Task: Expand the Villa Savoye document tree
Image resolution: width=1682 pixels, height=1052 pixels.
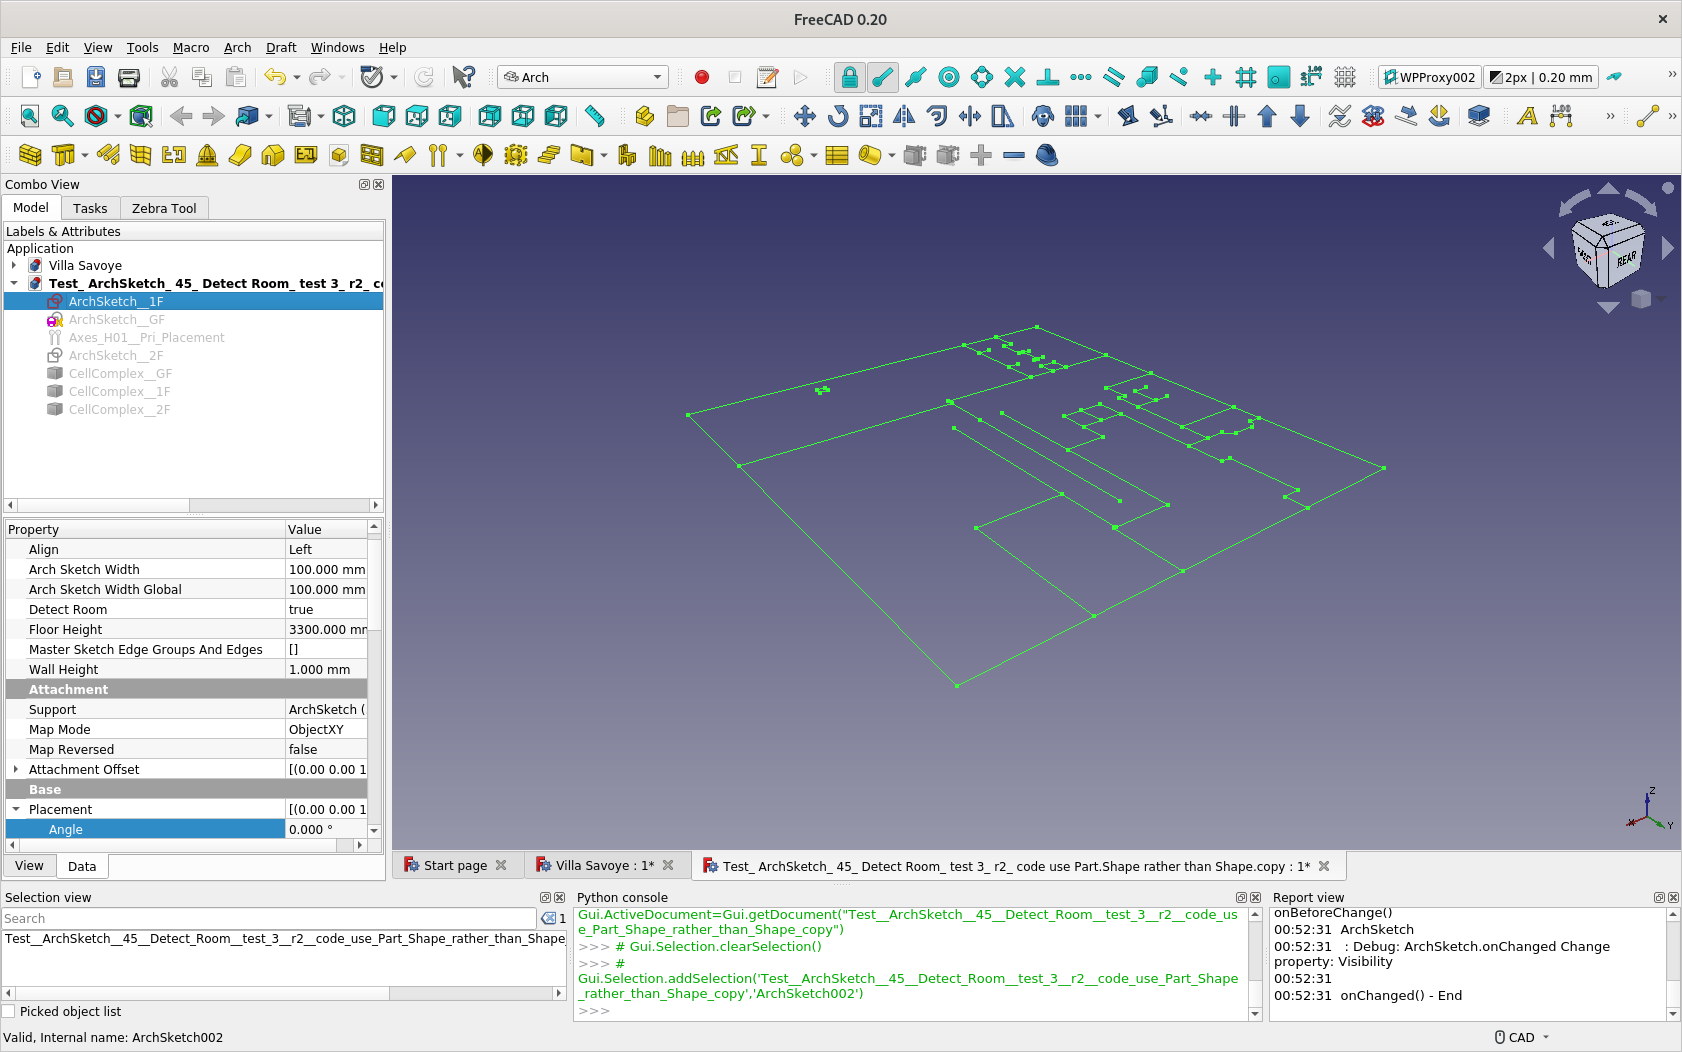Action: coord(14,266)
